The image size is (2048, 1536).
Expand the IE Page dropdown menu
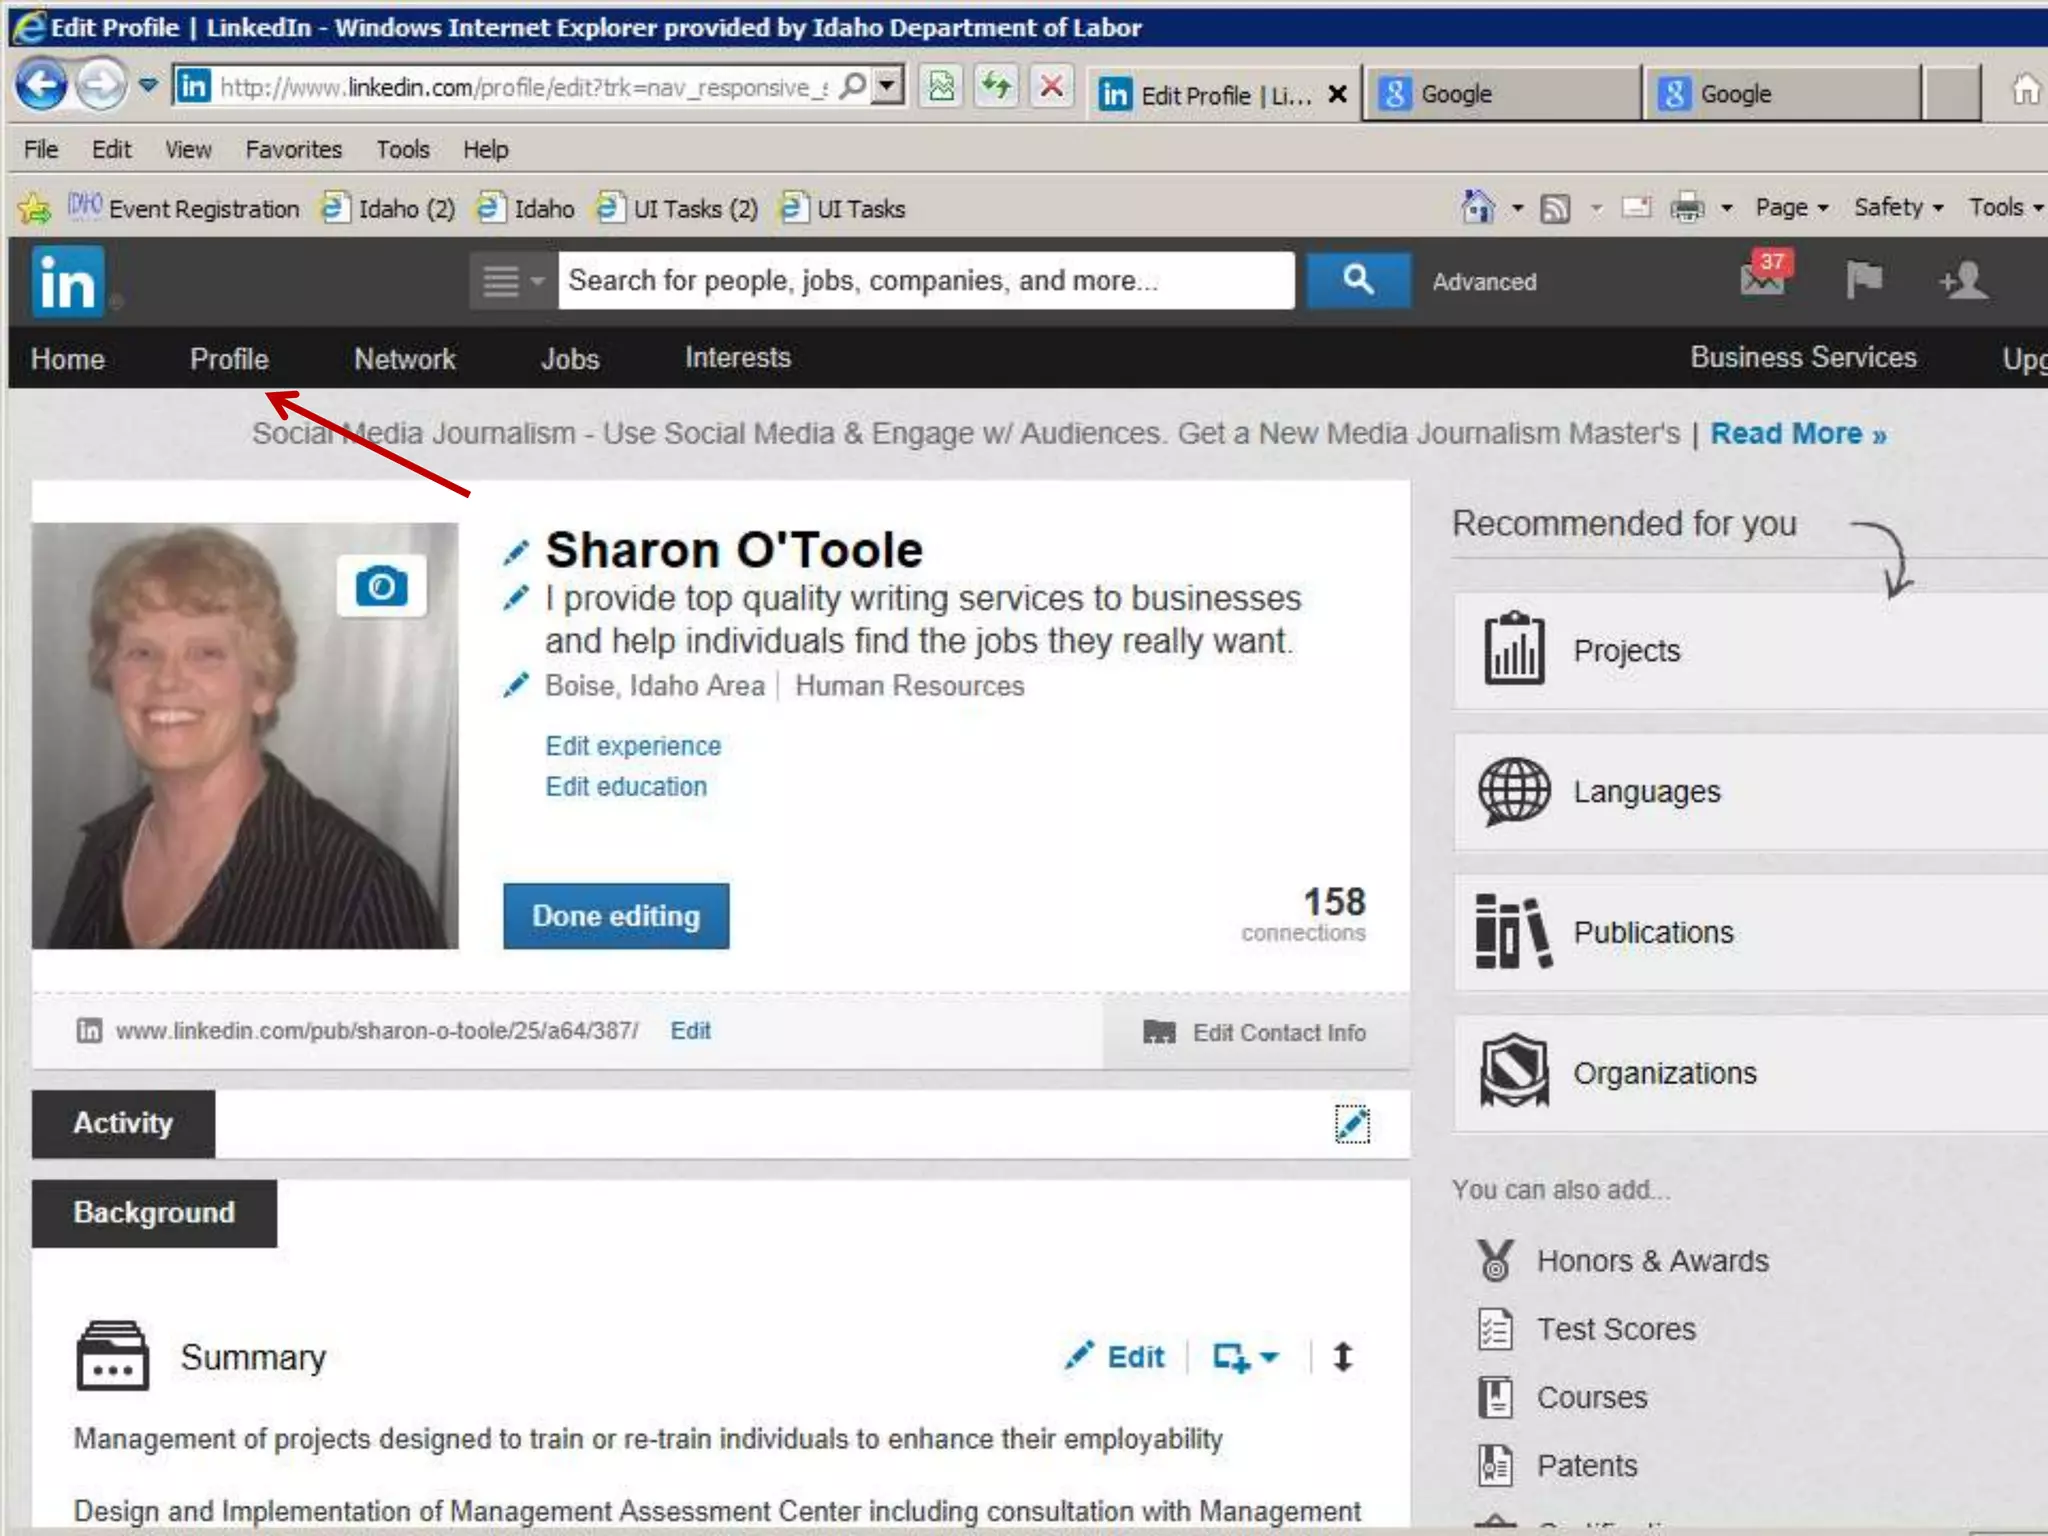tap(1791, 207)
